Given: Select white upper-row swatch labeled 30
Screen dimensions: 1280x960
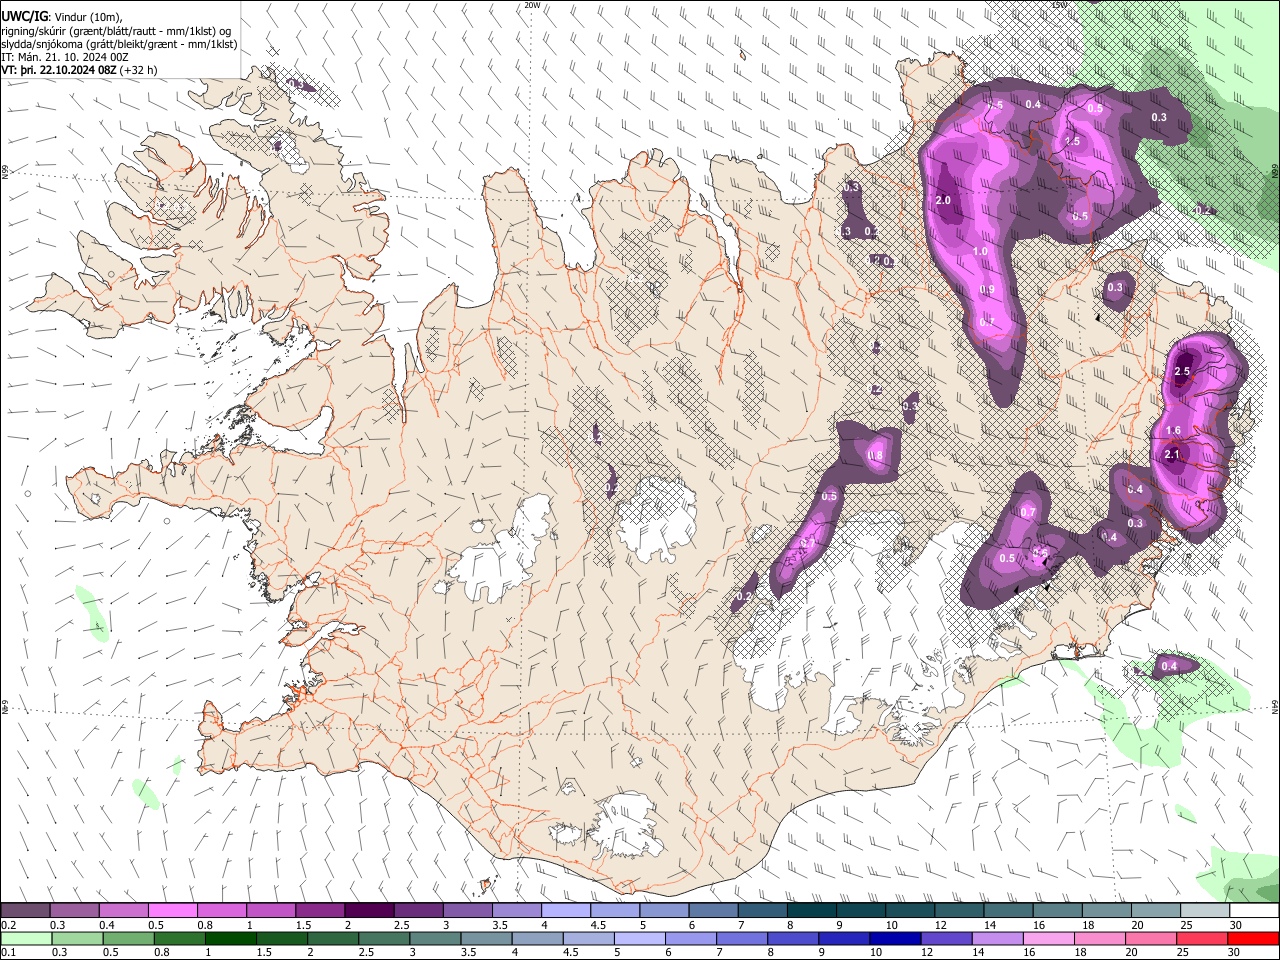Looking at the screenshot, I should [x=1255, y=910].
